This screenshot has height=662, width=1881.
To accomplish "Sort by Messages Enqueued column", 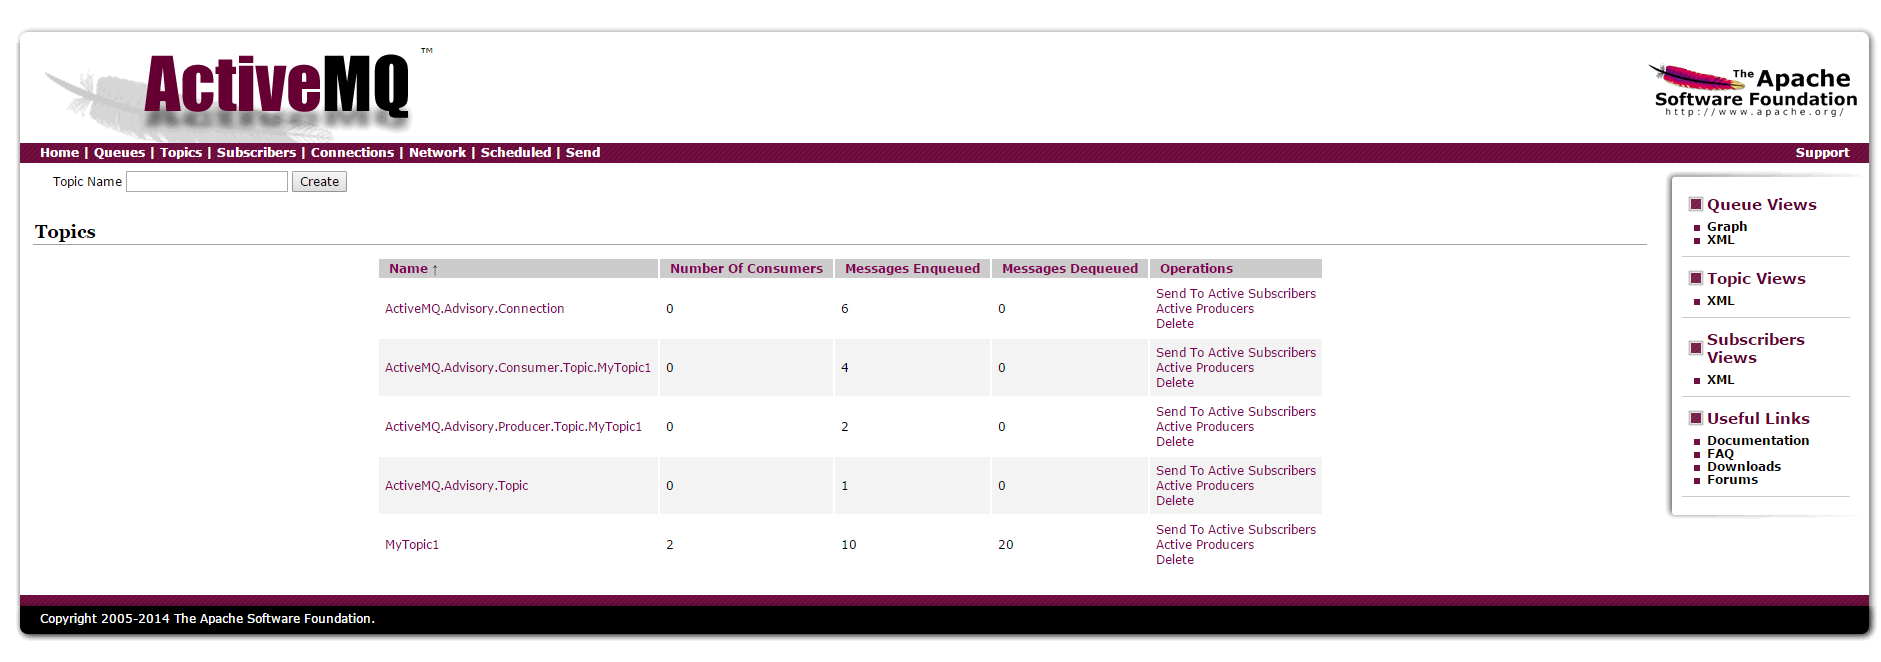I will [912, 269].
